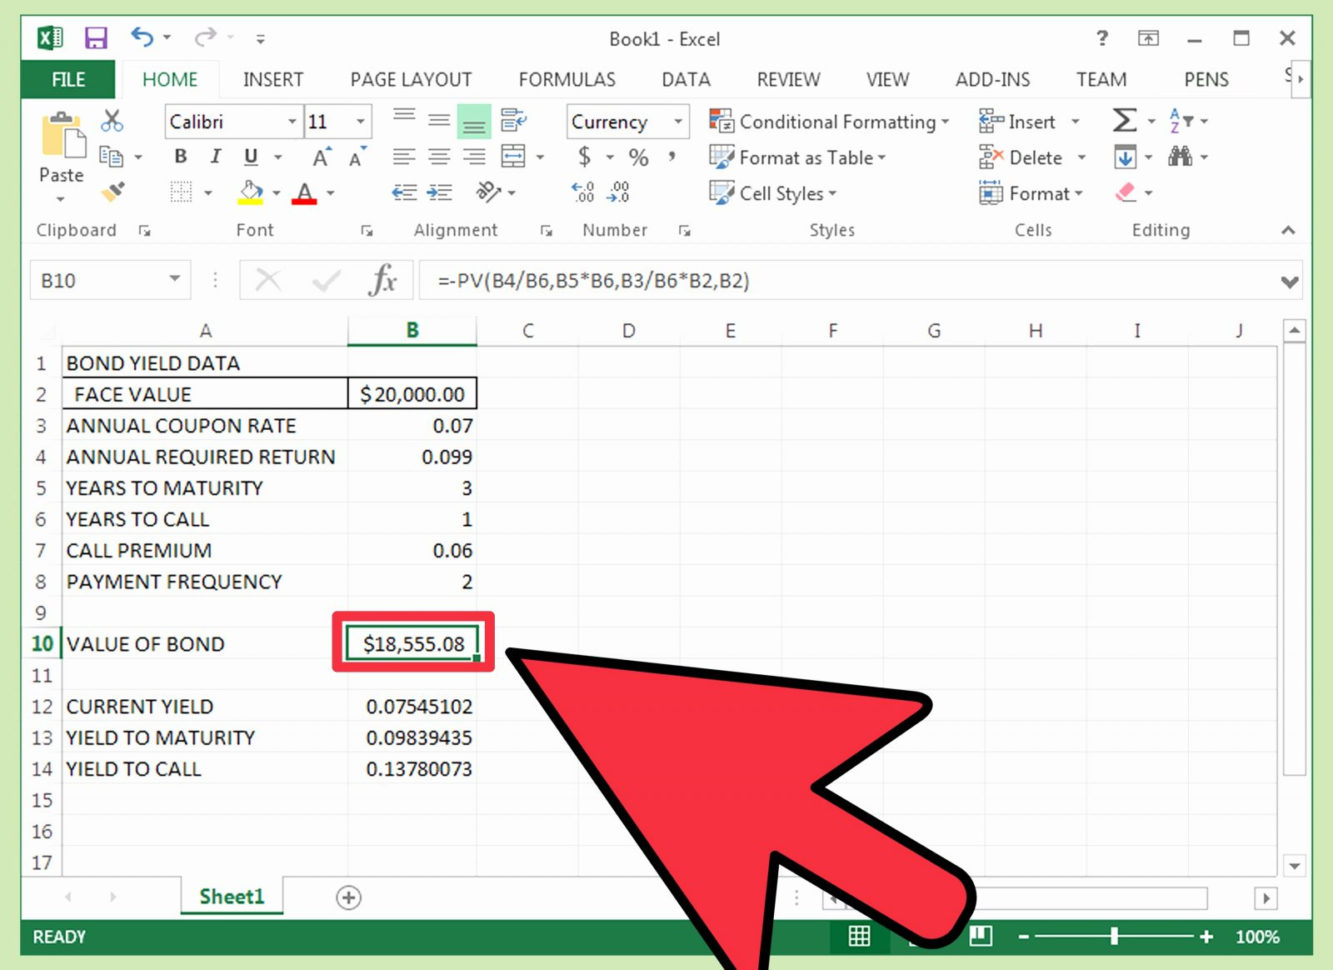Increase font size with large A icon
This screenshot has height=970, width=1333.
click(x=321, y=157)
